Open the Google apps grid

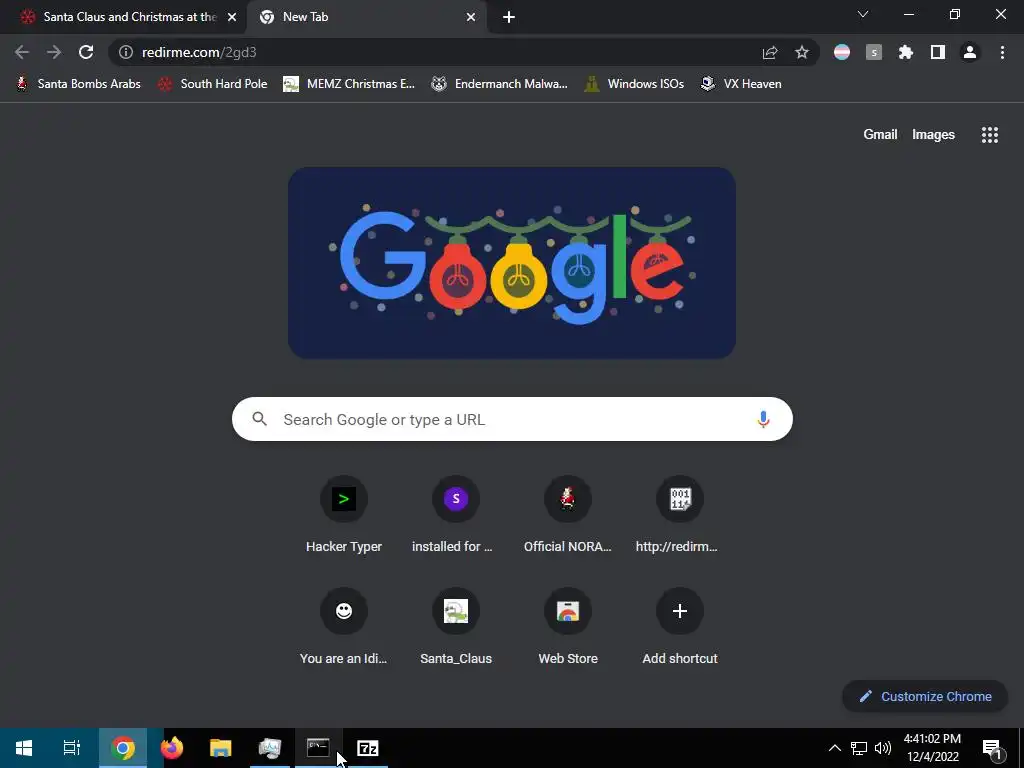pos(990,135)
